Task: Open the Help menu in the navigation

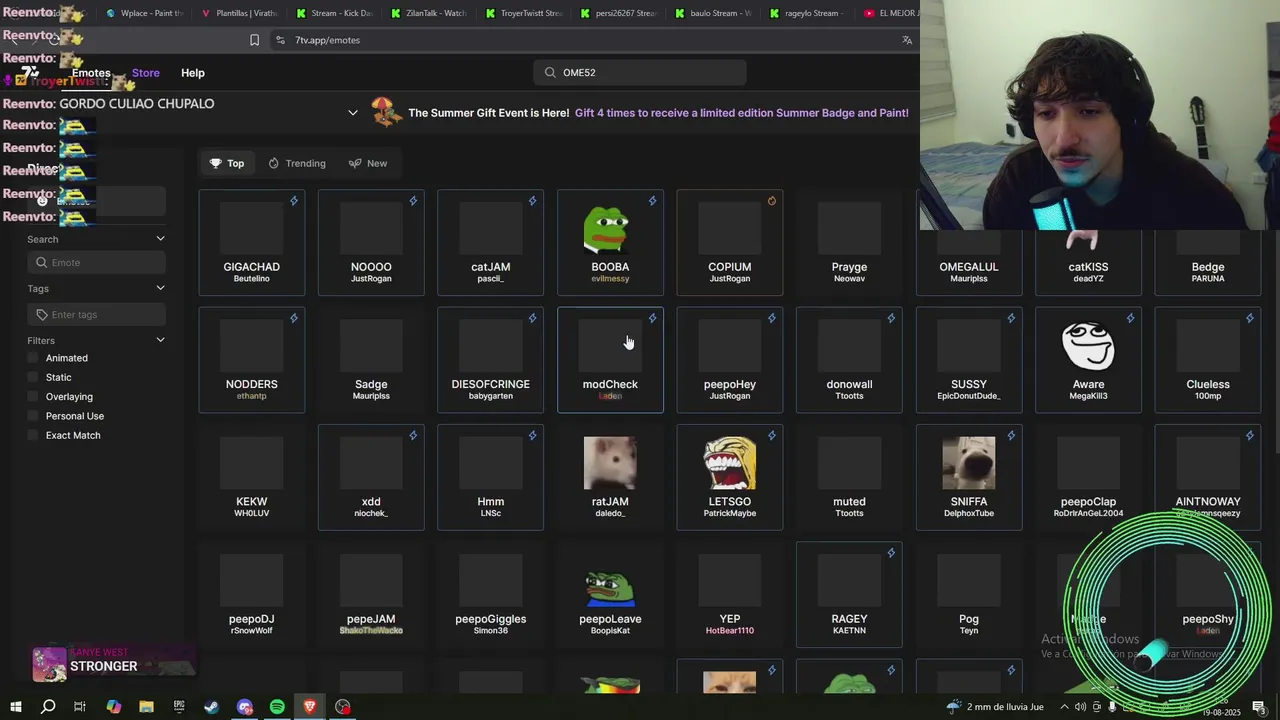Action: (x=193, y=73)
